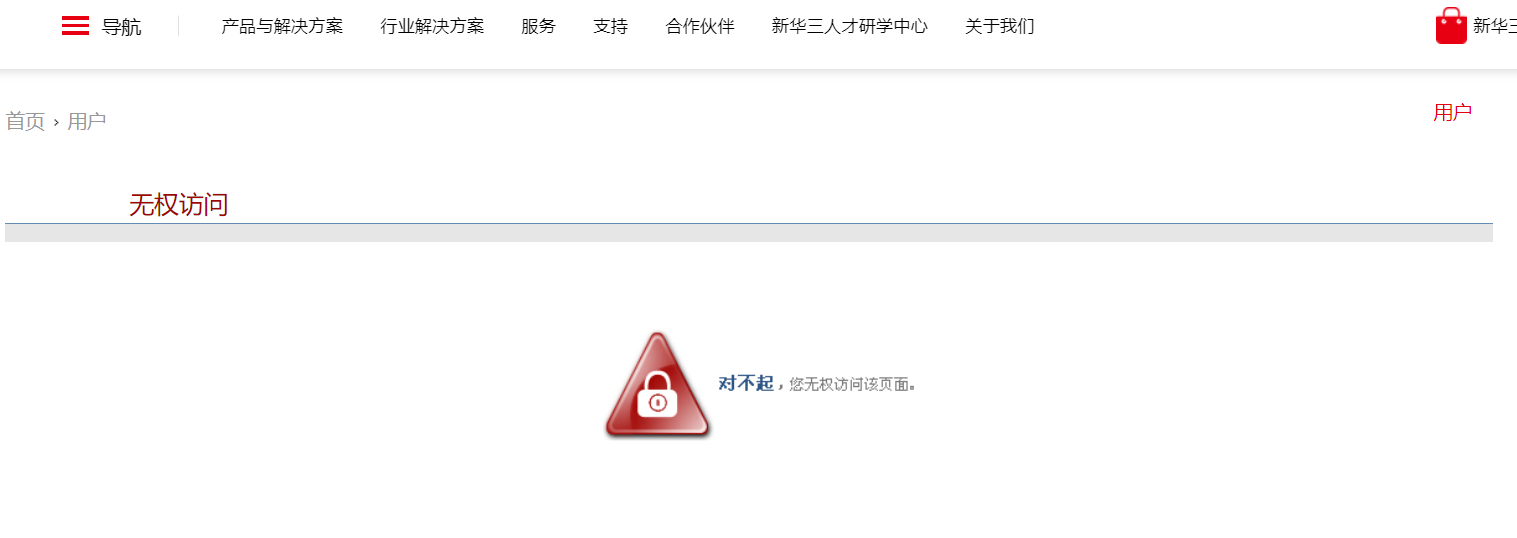Click the gray divider bar below the heading
This screenshot has height=538, width=1517.
[x=749, y=233]
